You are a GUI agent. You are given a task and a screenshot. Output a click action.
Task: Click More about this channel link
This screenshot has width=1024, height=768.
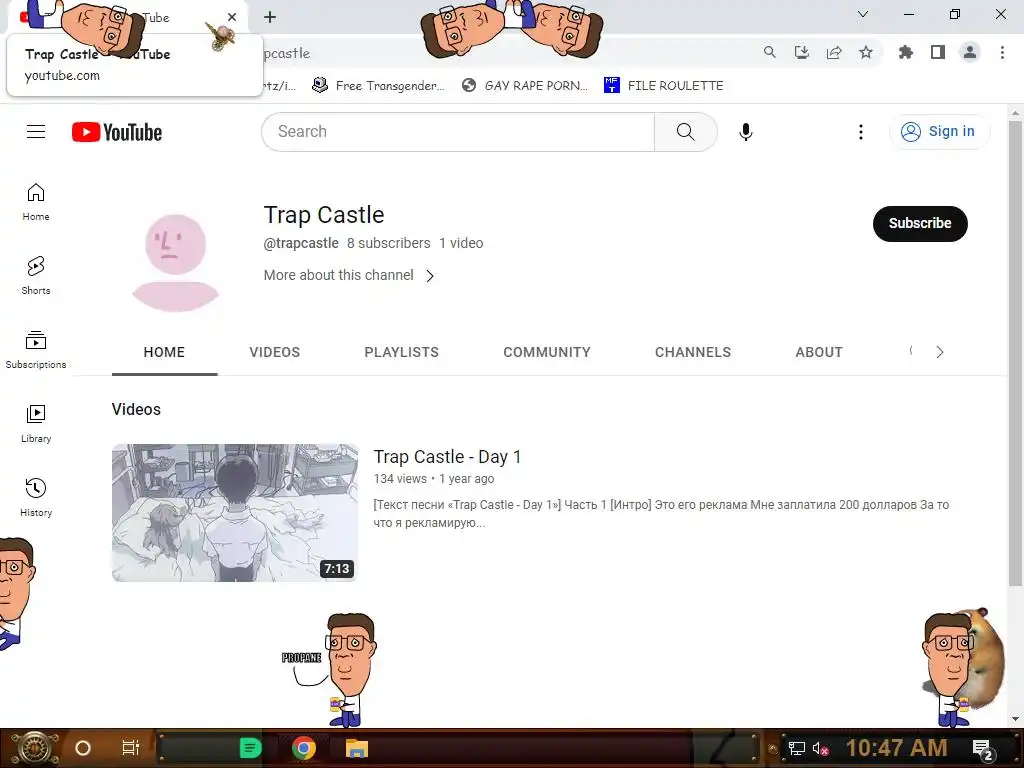click(x=338, y=275)
